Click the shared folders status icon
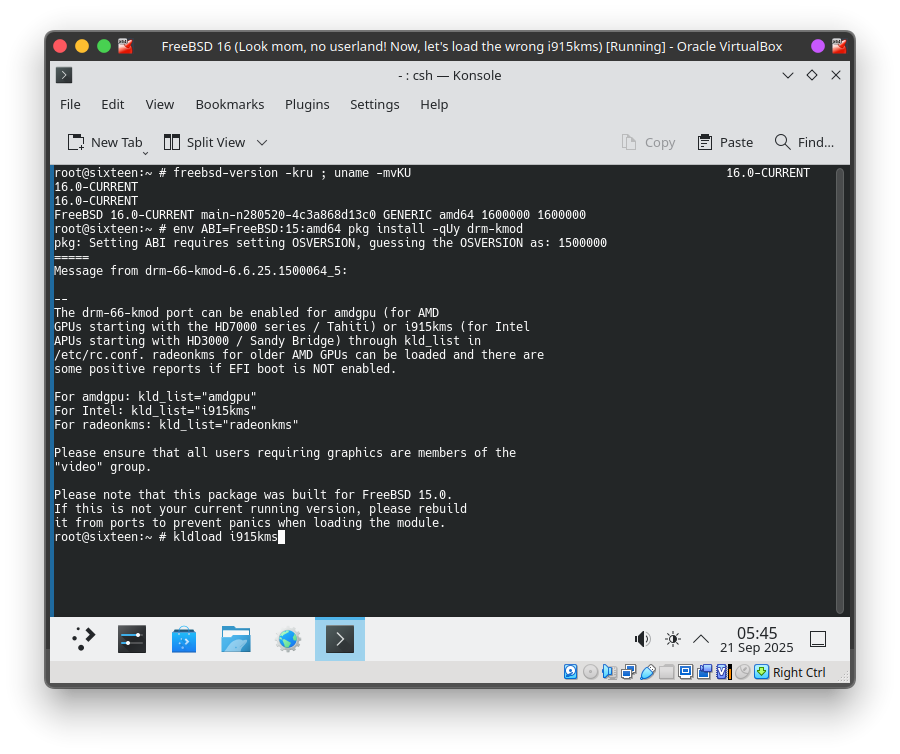The image size is (900, 754). click(x=666, y=672)
